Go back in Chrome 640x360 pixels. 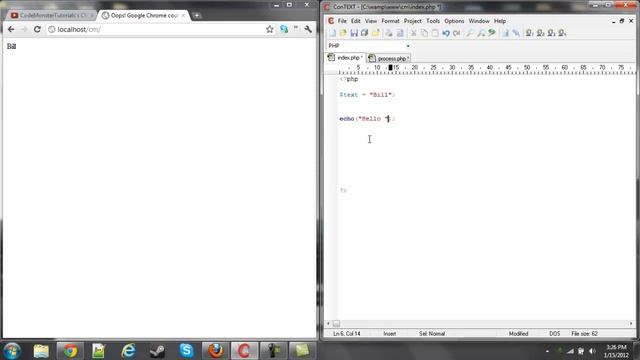coord(11,29)
